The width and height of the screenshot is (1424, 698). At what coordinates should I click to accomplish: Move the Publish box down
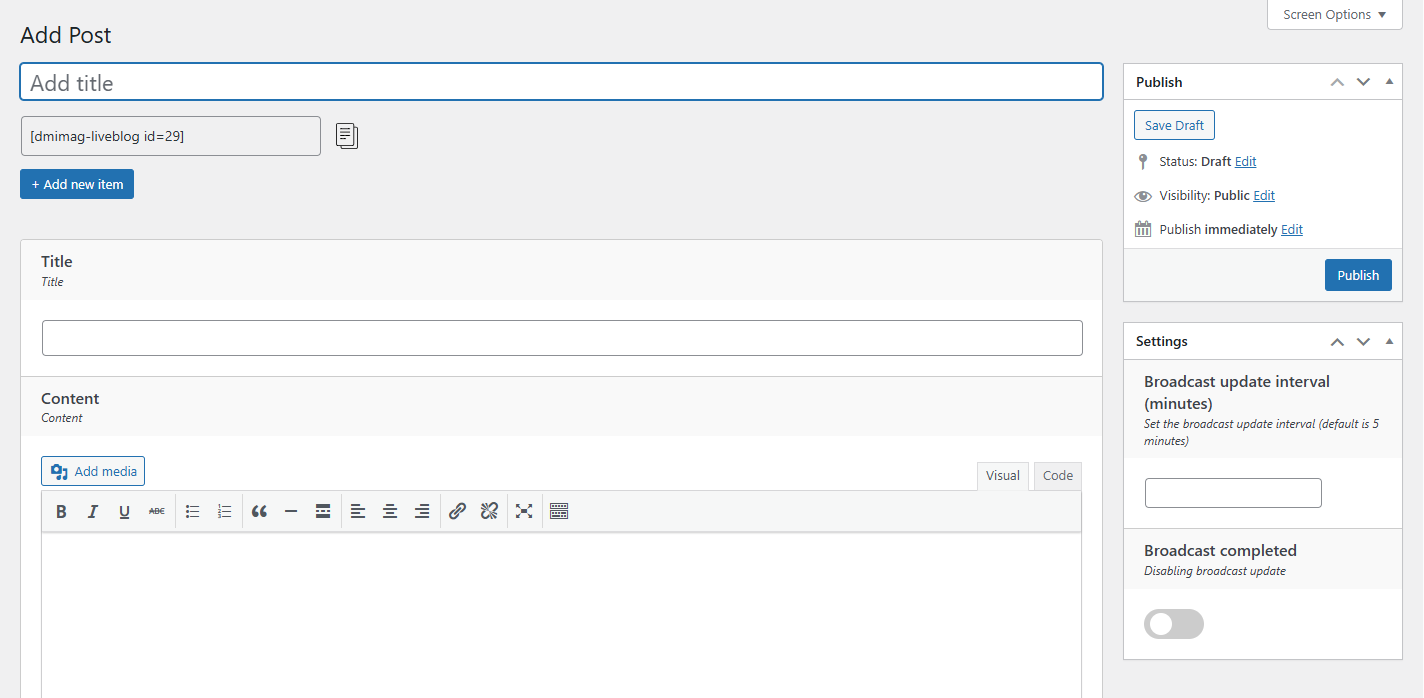pos(1363,82)
